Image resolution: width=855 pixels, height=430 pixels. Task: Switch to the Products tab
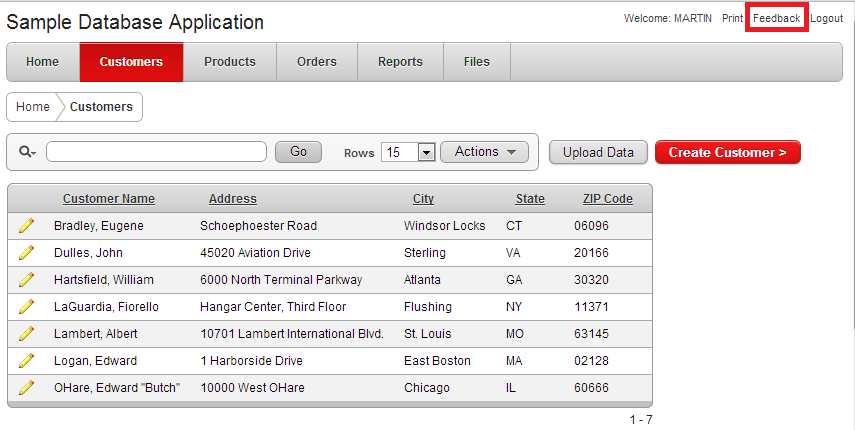(230, 62)
